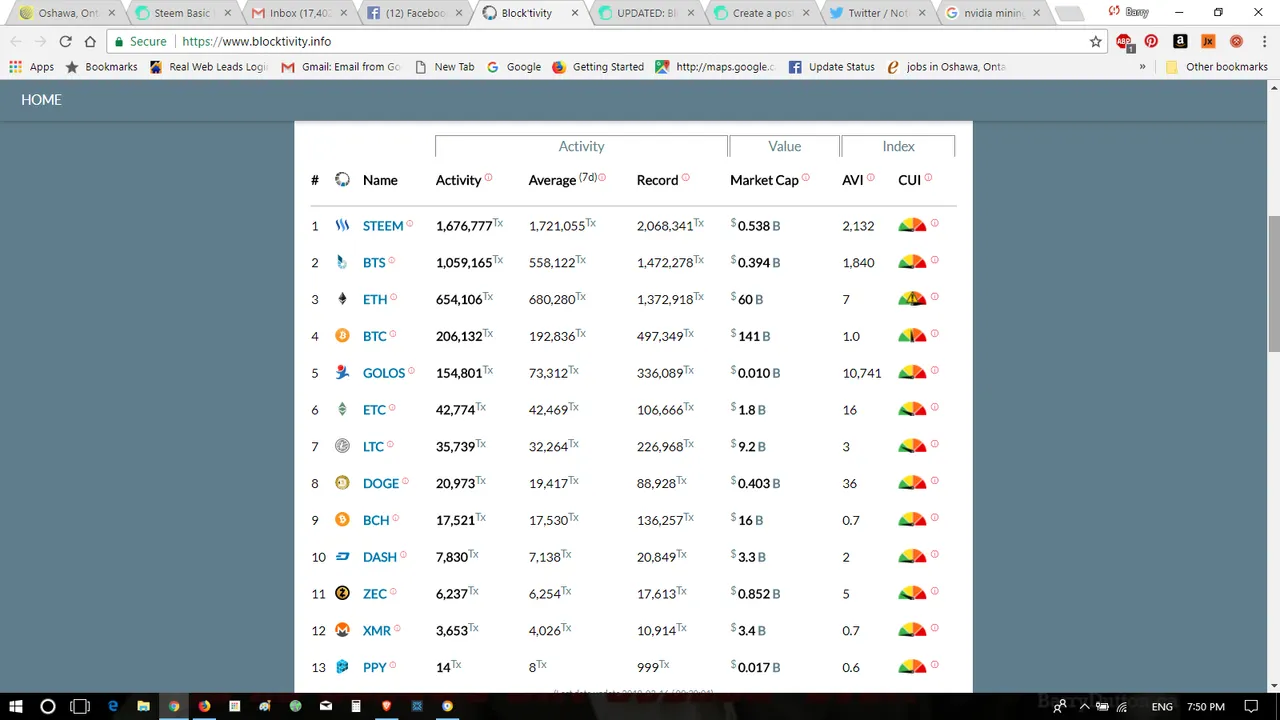The image size is (1280, 720).
Task: Click the browser home icon
Action: 90,42
